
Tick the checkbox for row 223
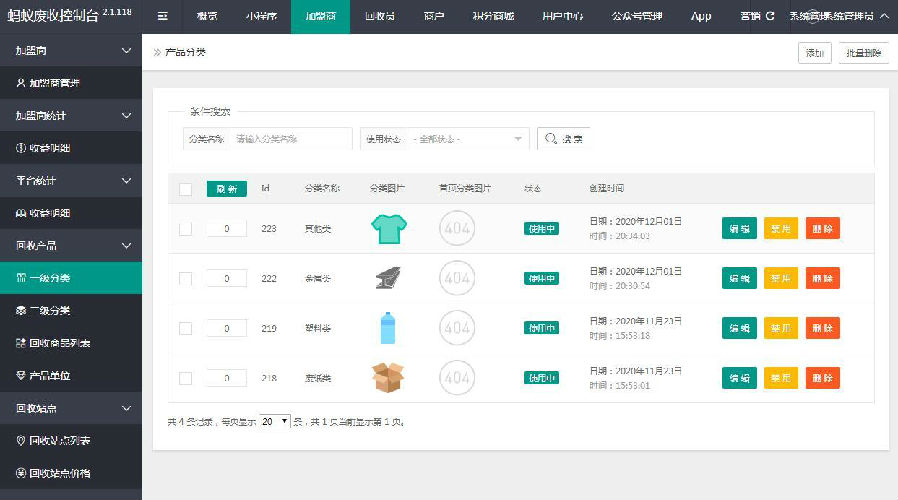(x=186, y=229)
